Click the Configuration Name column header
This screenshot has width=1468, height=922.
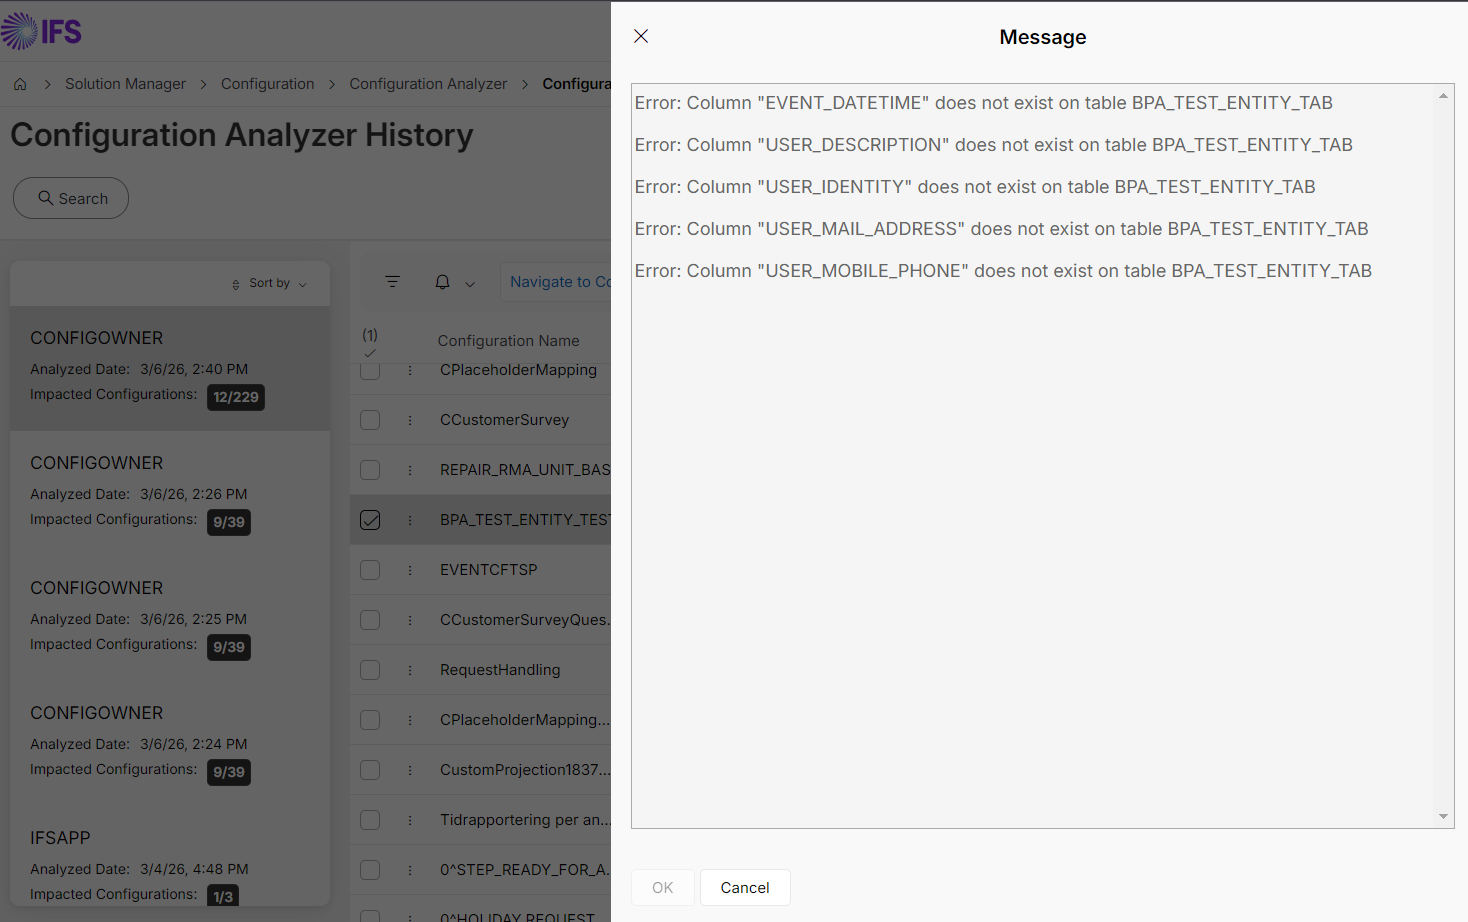pos(508,341)
